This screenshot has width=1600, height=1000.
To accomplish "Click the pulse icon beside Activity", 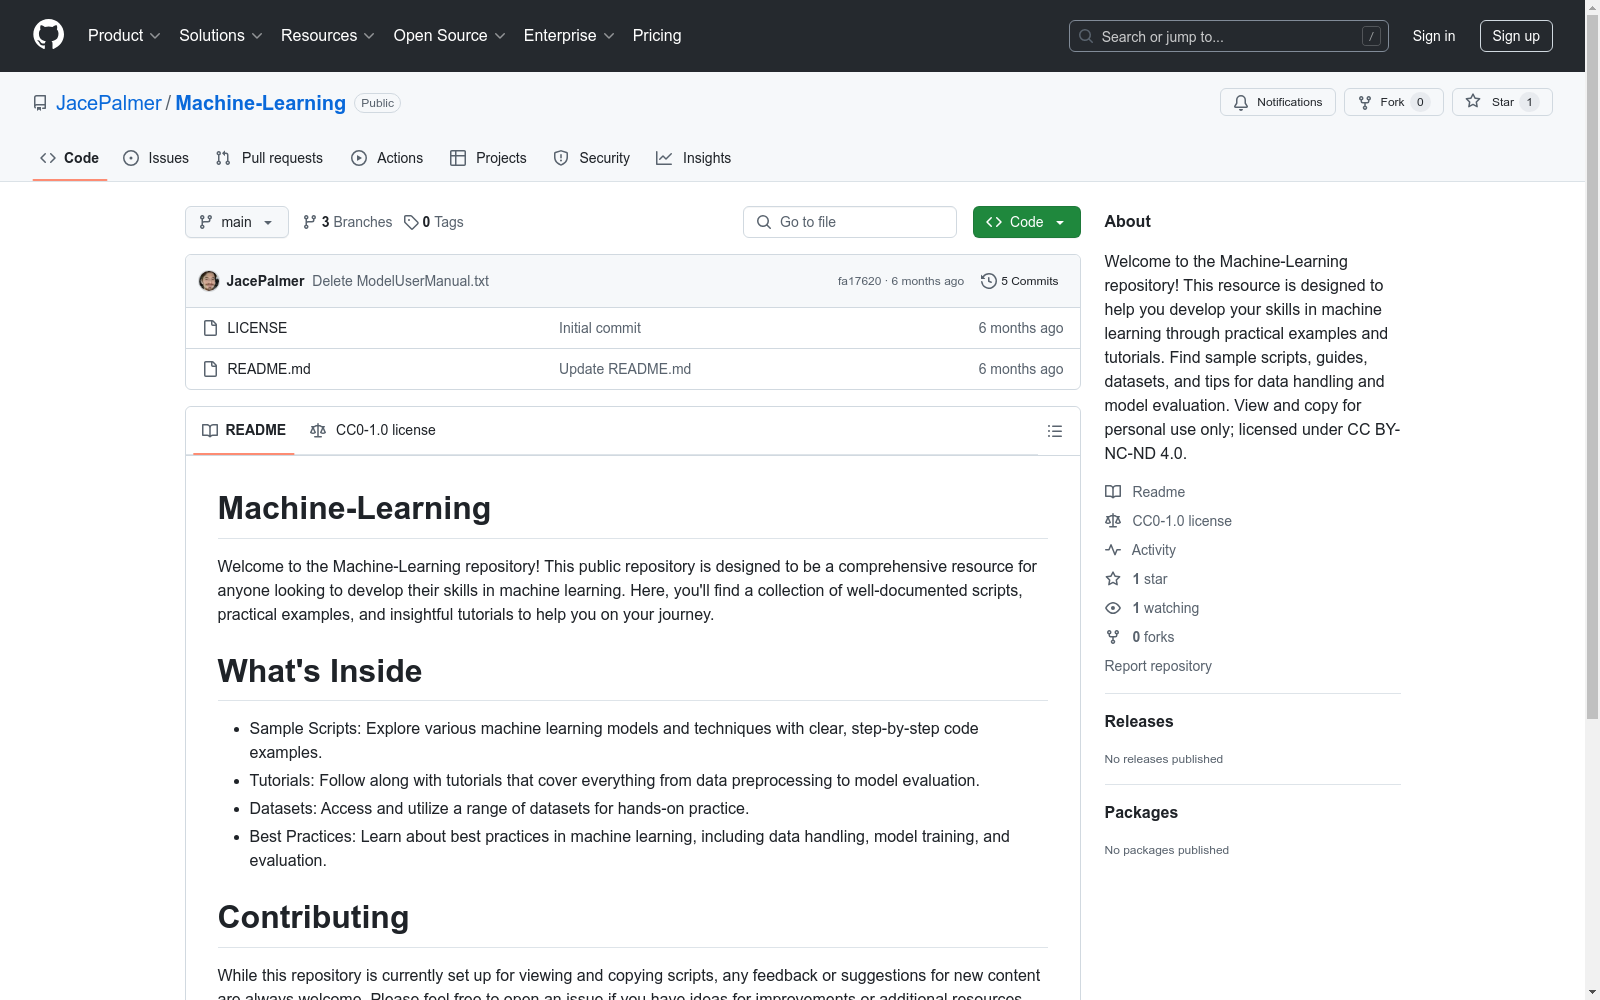I will tap(1113, 550).
